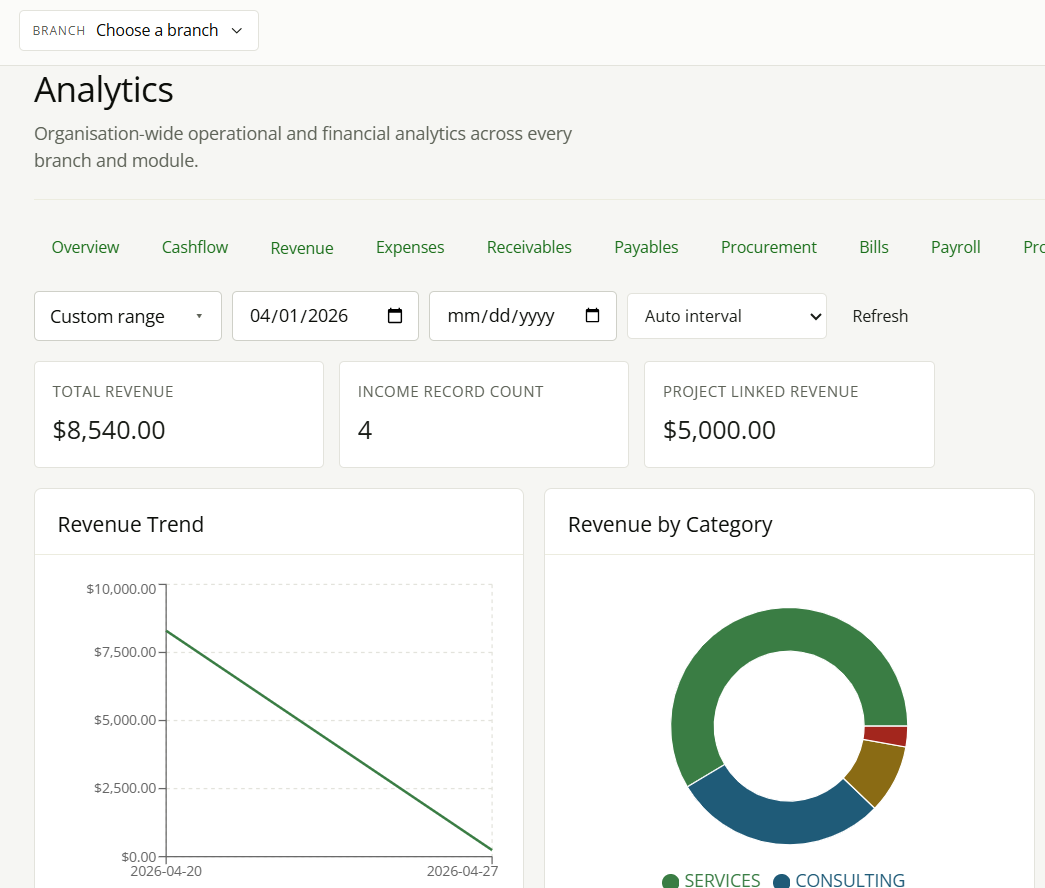1045x888 pixels.
Task: Open the end date calendar picker icon
Action: click(x=592, y=315)
